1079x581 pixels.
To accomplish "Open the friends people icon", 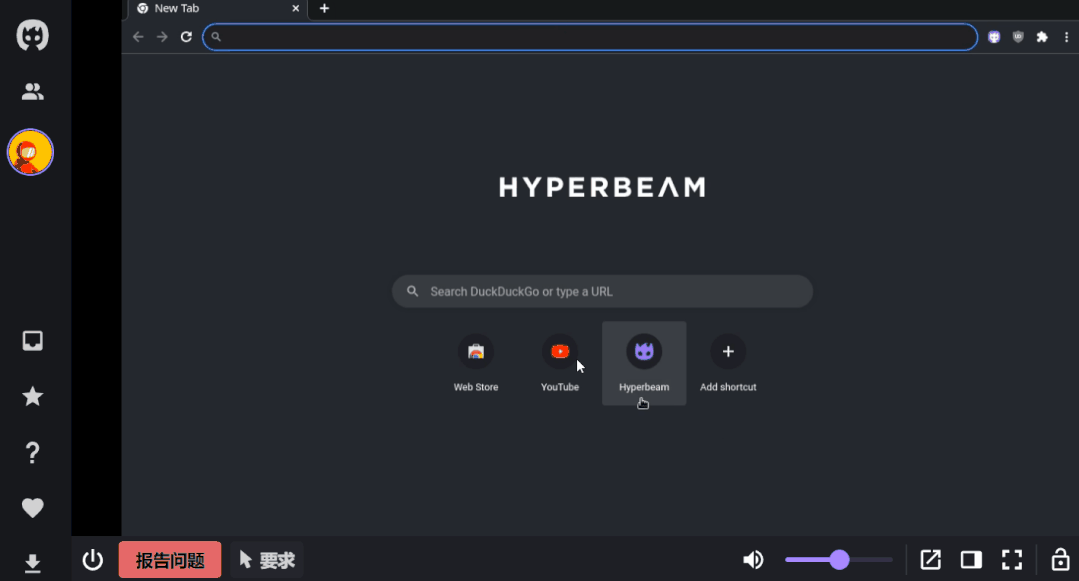I will coord(32,92).
